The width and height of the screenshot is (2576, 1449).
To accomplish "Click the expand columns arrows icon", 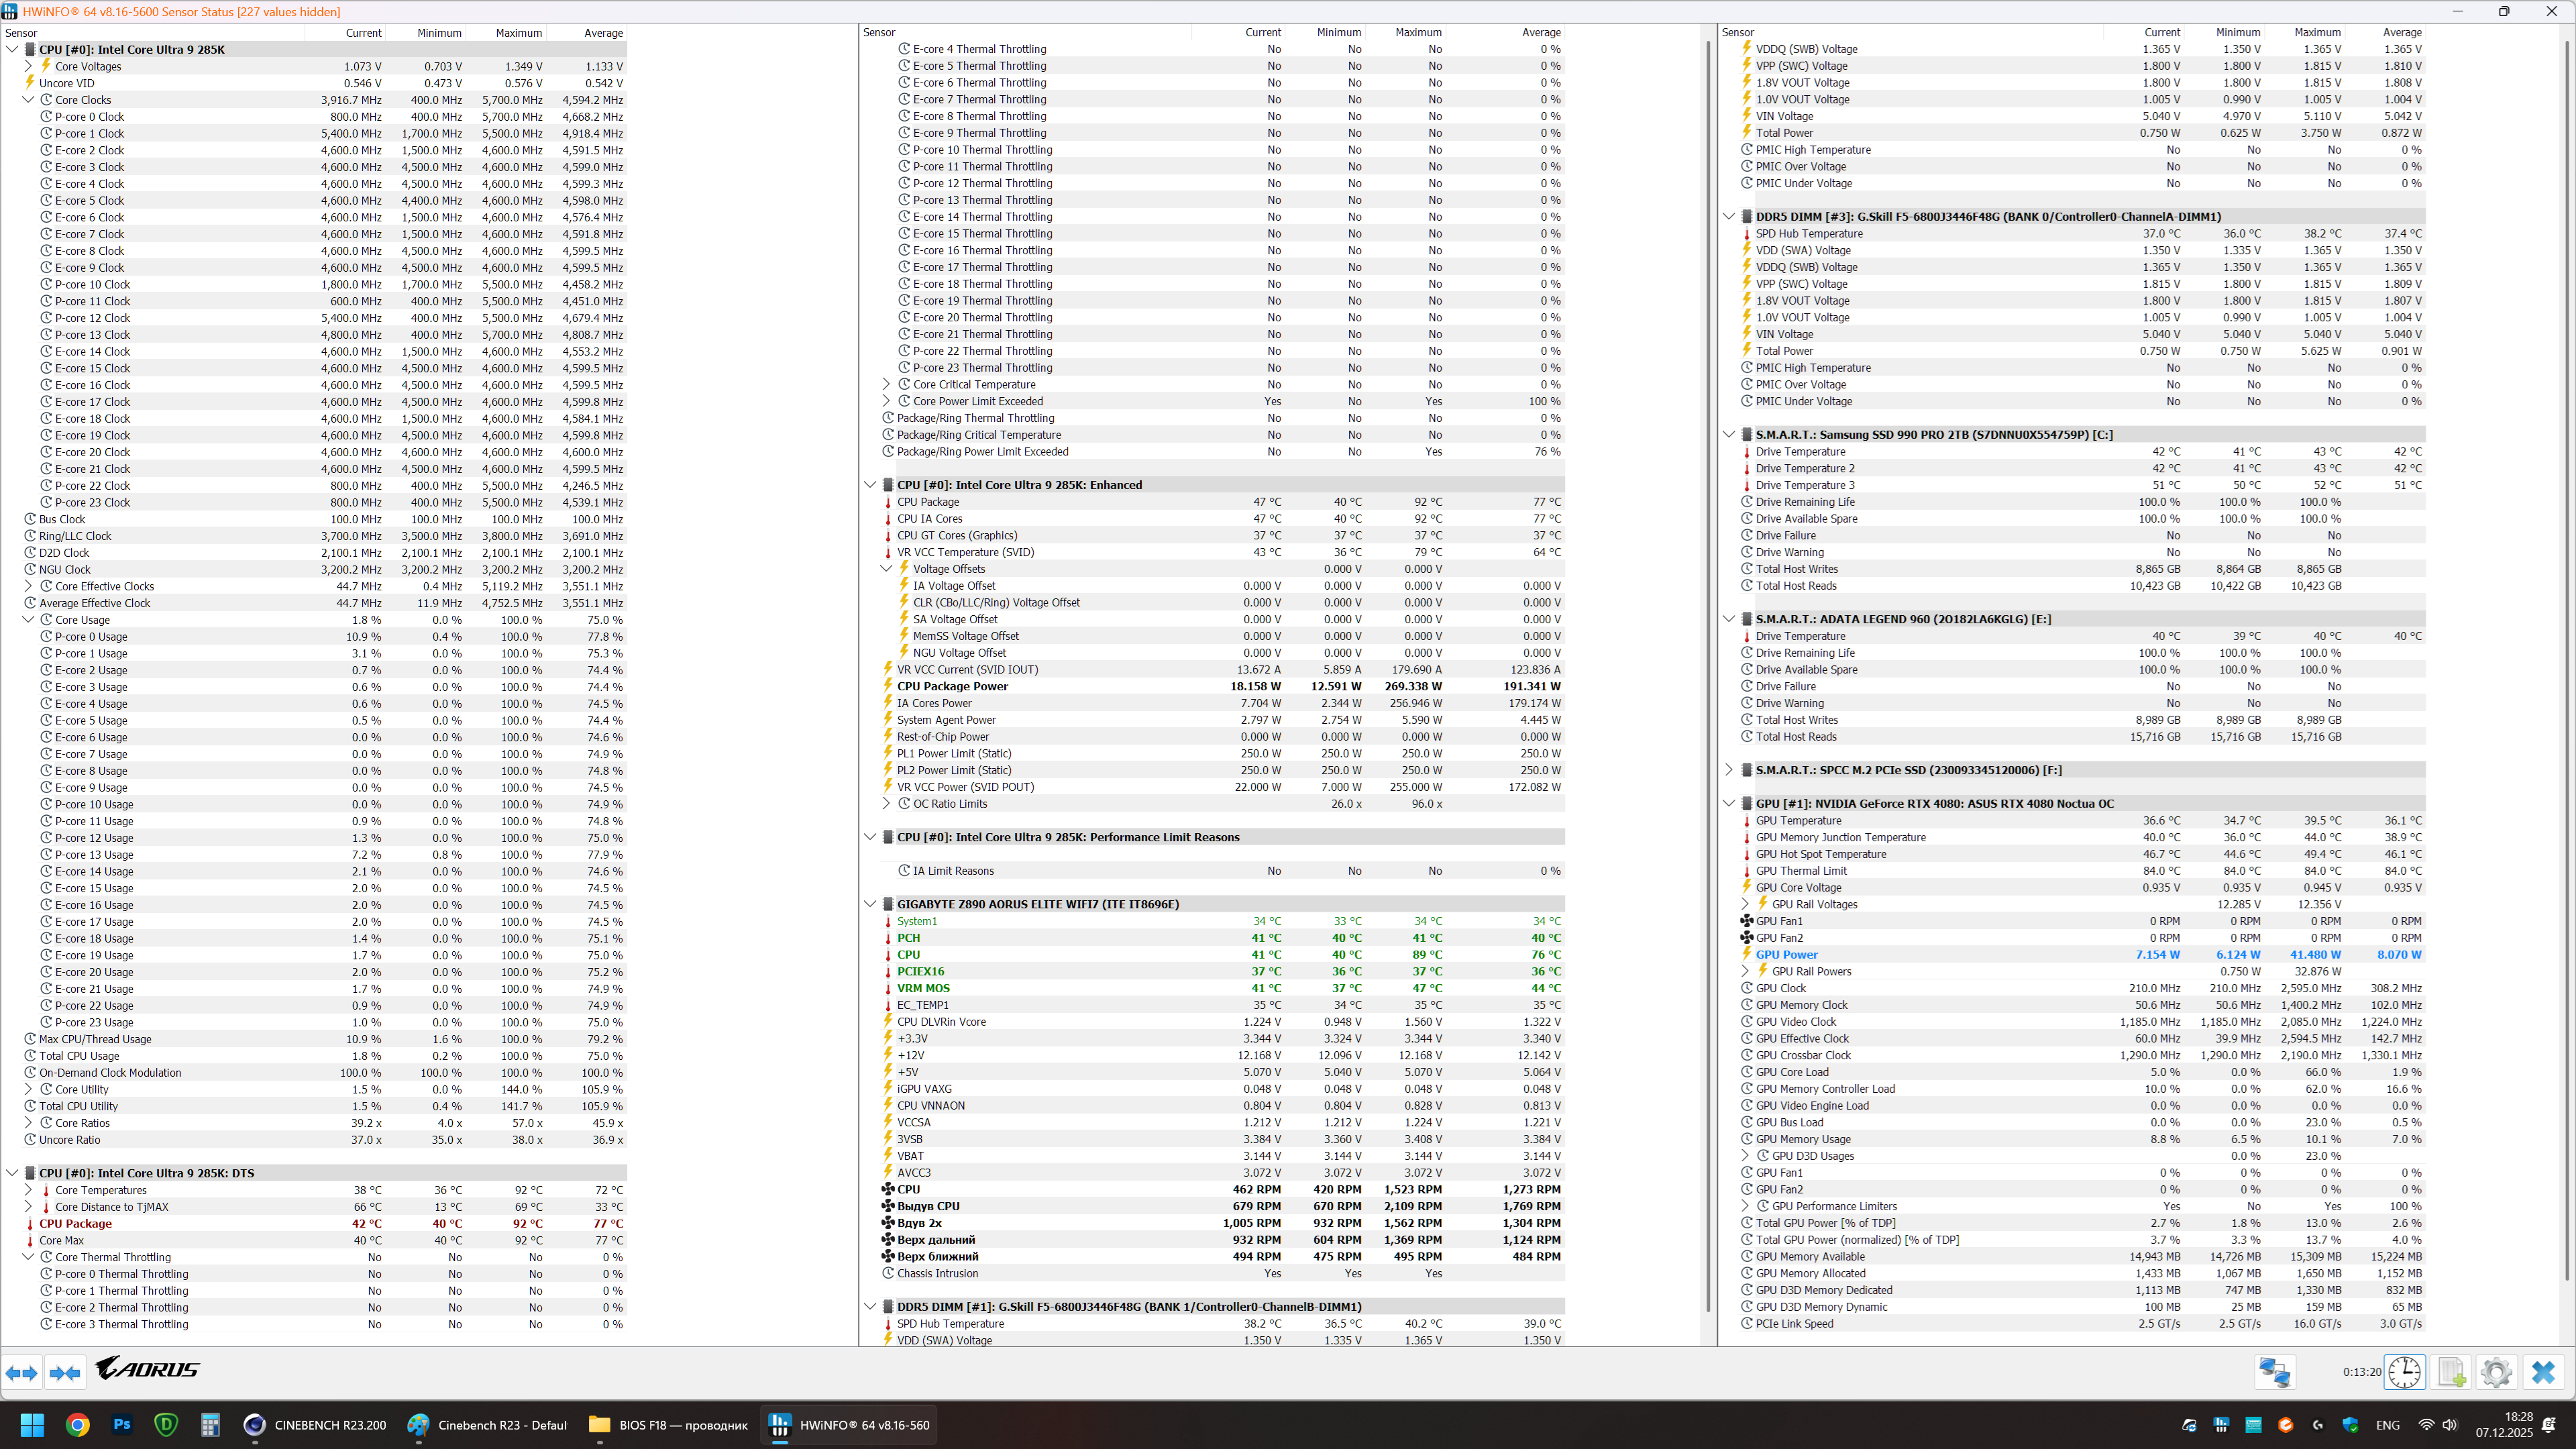I will coord(22,1373).
